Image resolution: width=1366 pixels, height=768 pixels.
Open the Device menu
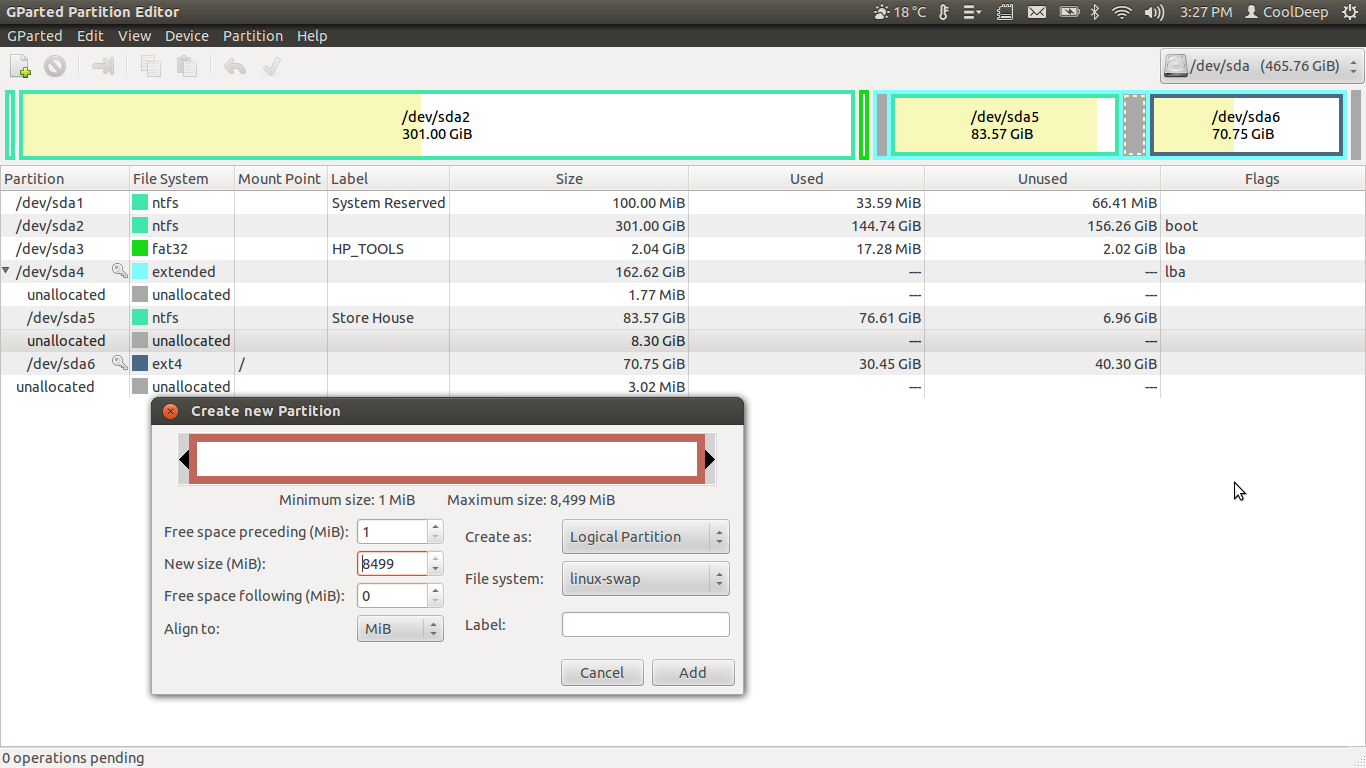click(187, 36)
